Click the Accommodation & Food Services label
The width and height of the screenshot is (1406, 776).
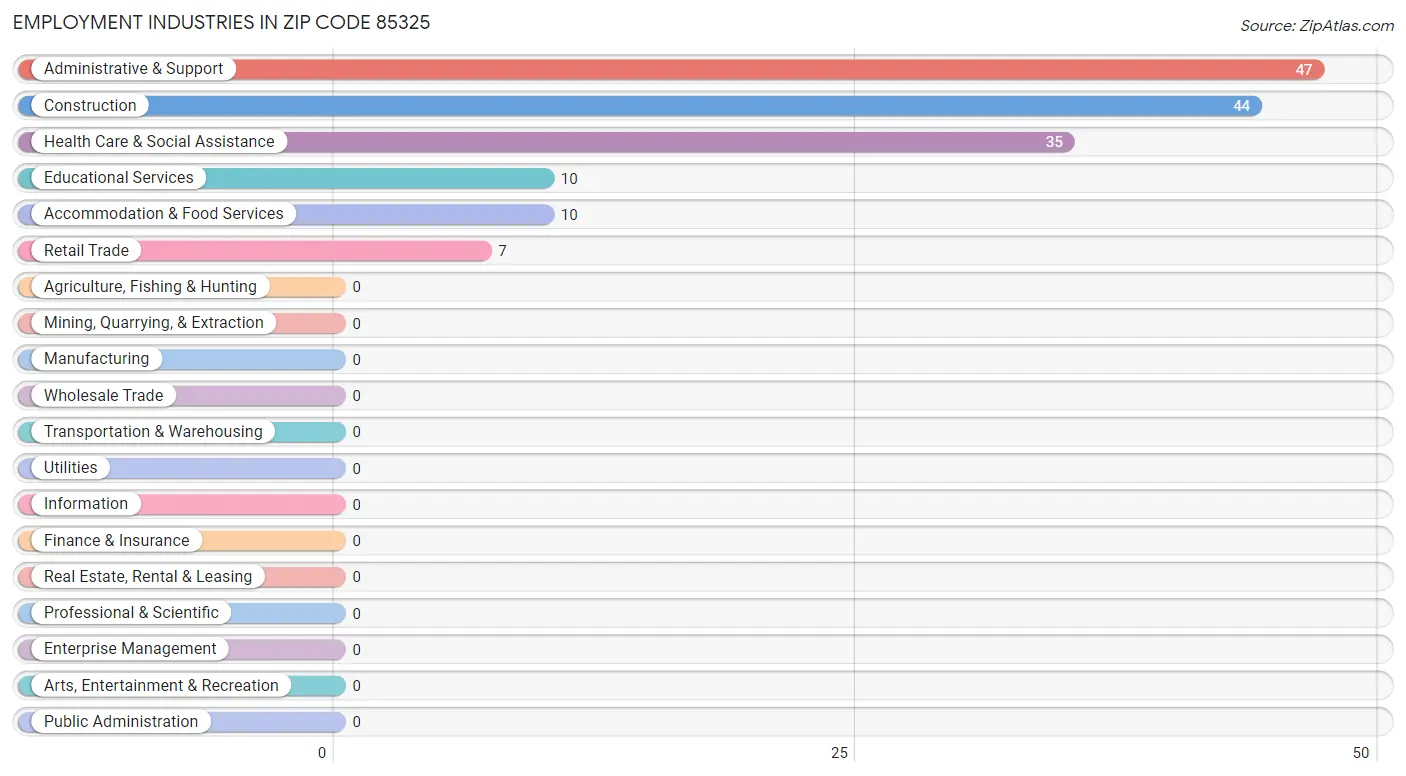163,213
